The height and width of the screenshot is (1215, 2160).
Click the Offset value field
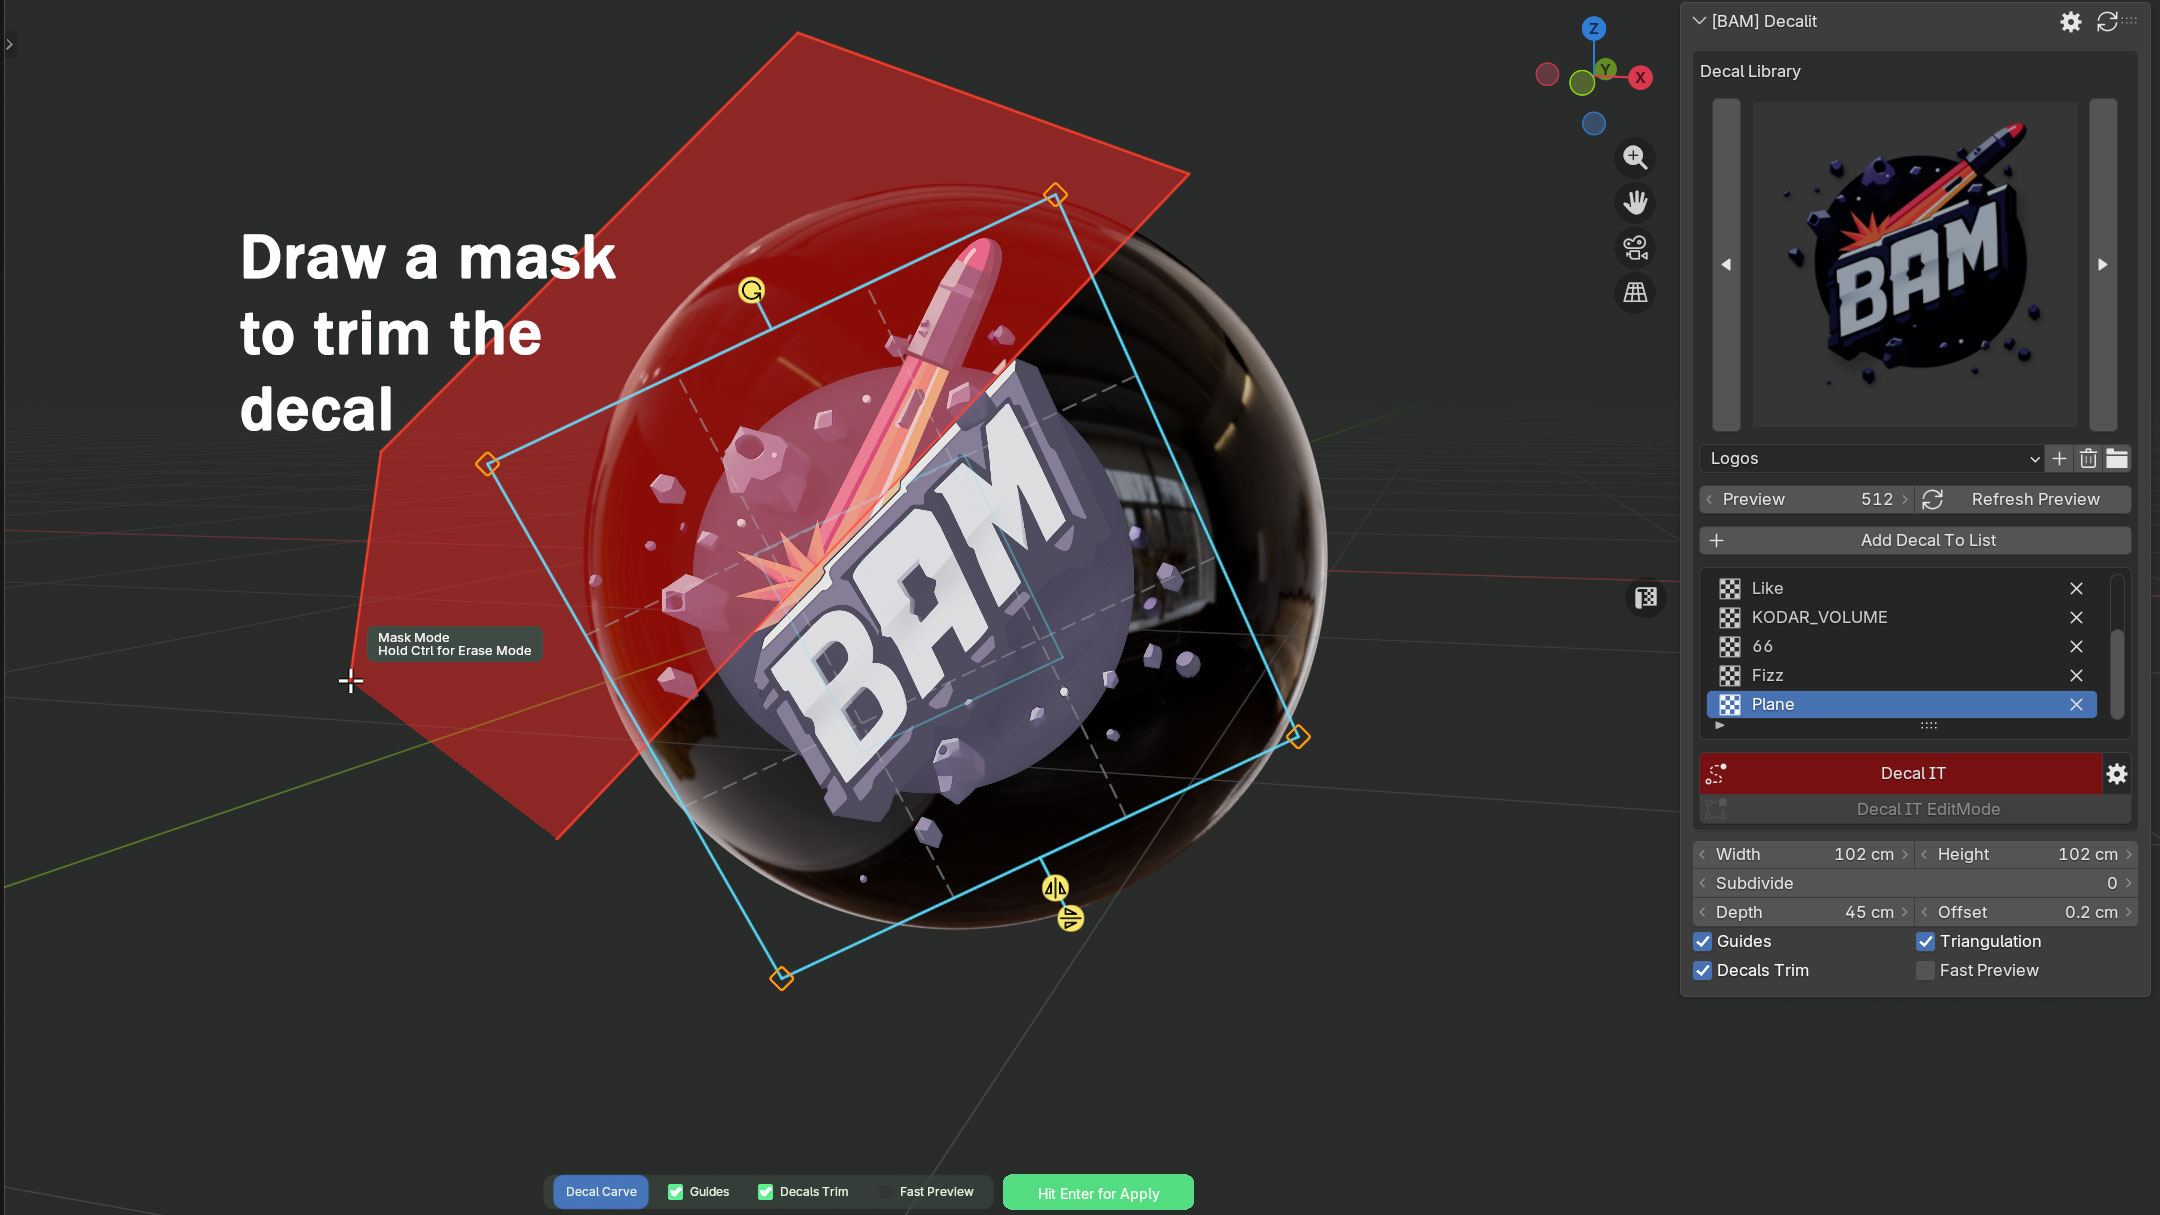(x=2027, y=913)
